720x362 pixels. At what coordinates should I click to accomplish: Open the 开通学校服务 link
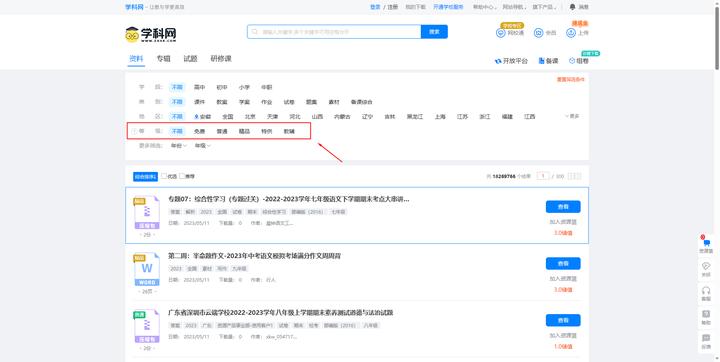pos(448,7)
